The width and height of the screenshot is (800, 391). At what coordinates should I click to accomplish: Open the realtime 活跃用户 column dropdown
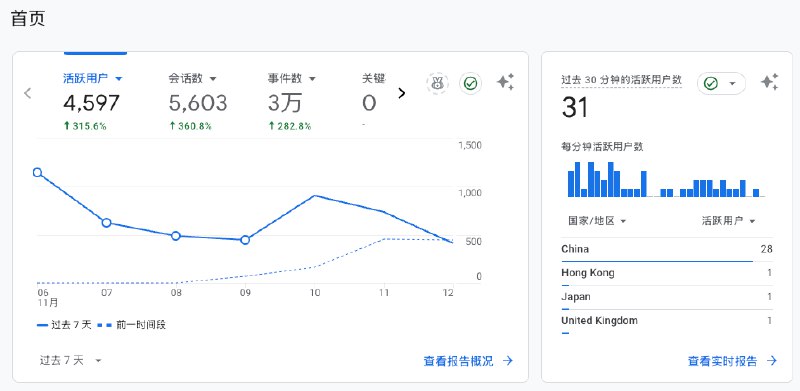click(728, 221)
